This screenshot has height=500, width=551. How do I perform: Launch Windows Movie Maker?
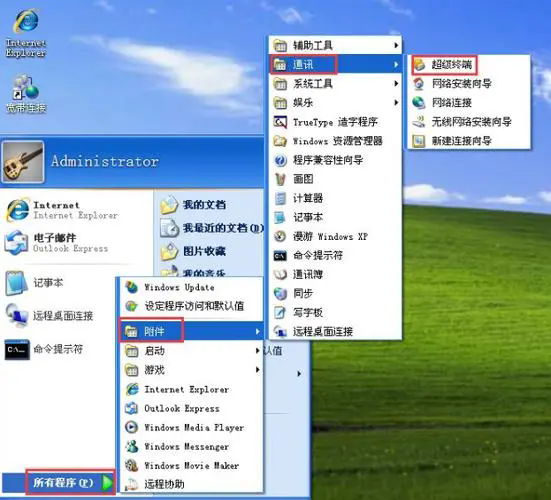(191, 466)
